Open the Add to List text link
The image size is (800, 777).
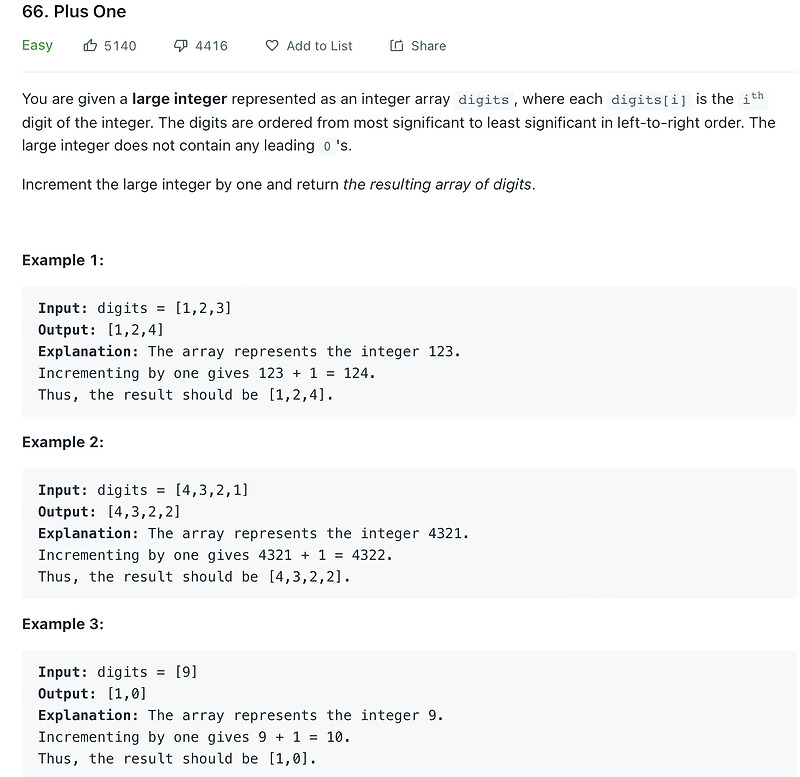(x=319, y=46)
